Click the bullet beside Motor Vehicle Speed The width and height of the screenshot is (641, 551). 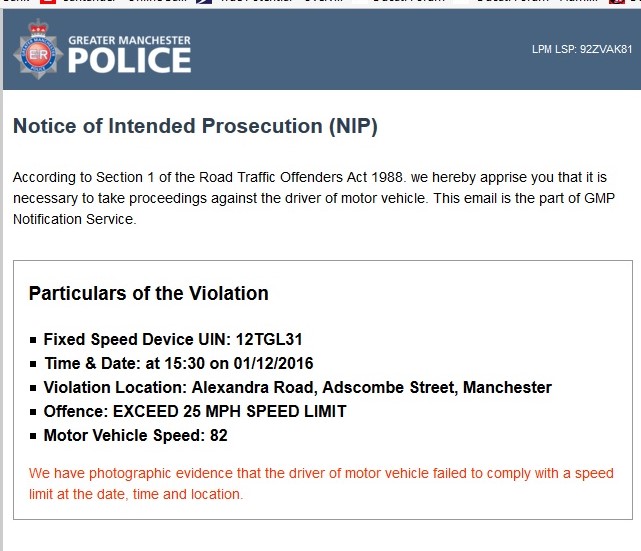pos(34,437)
